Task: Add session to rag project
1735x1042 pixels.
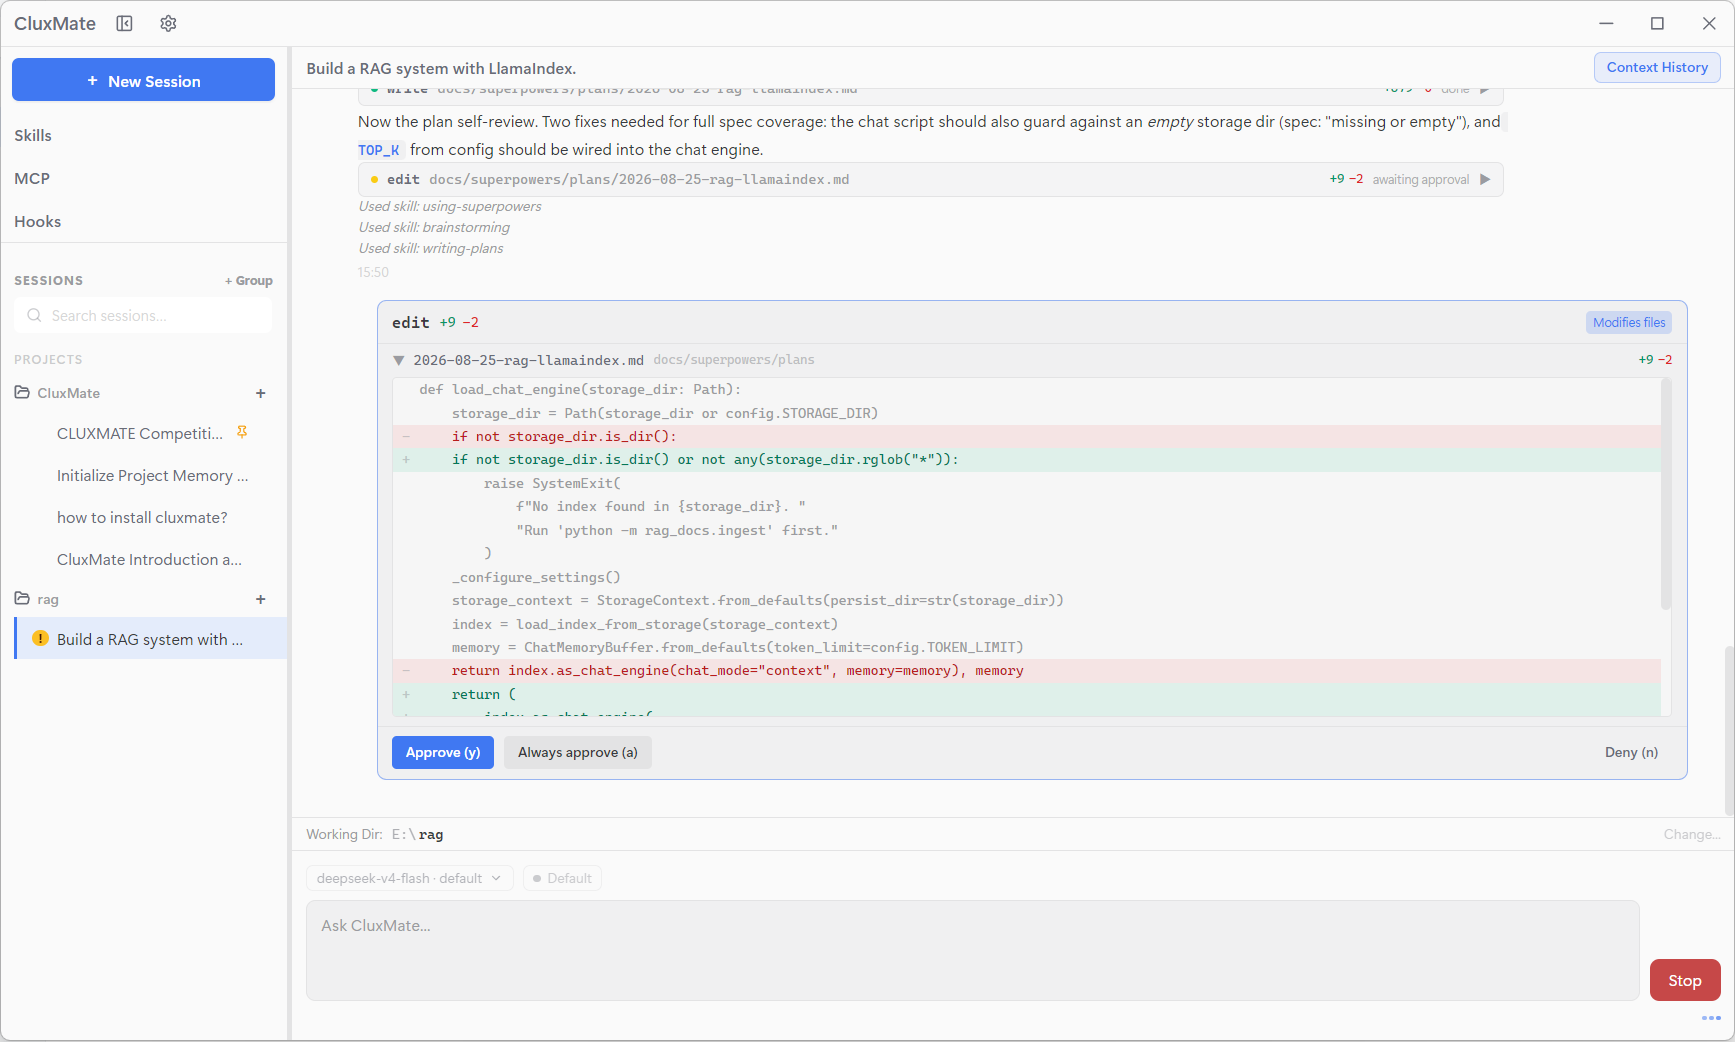Action: point(261,599)
